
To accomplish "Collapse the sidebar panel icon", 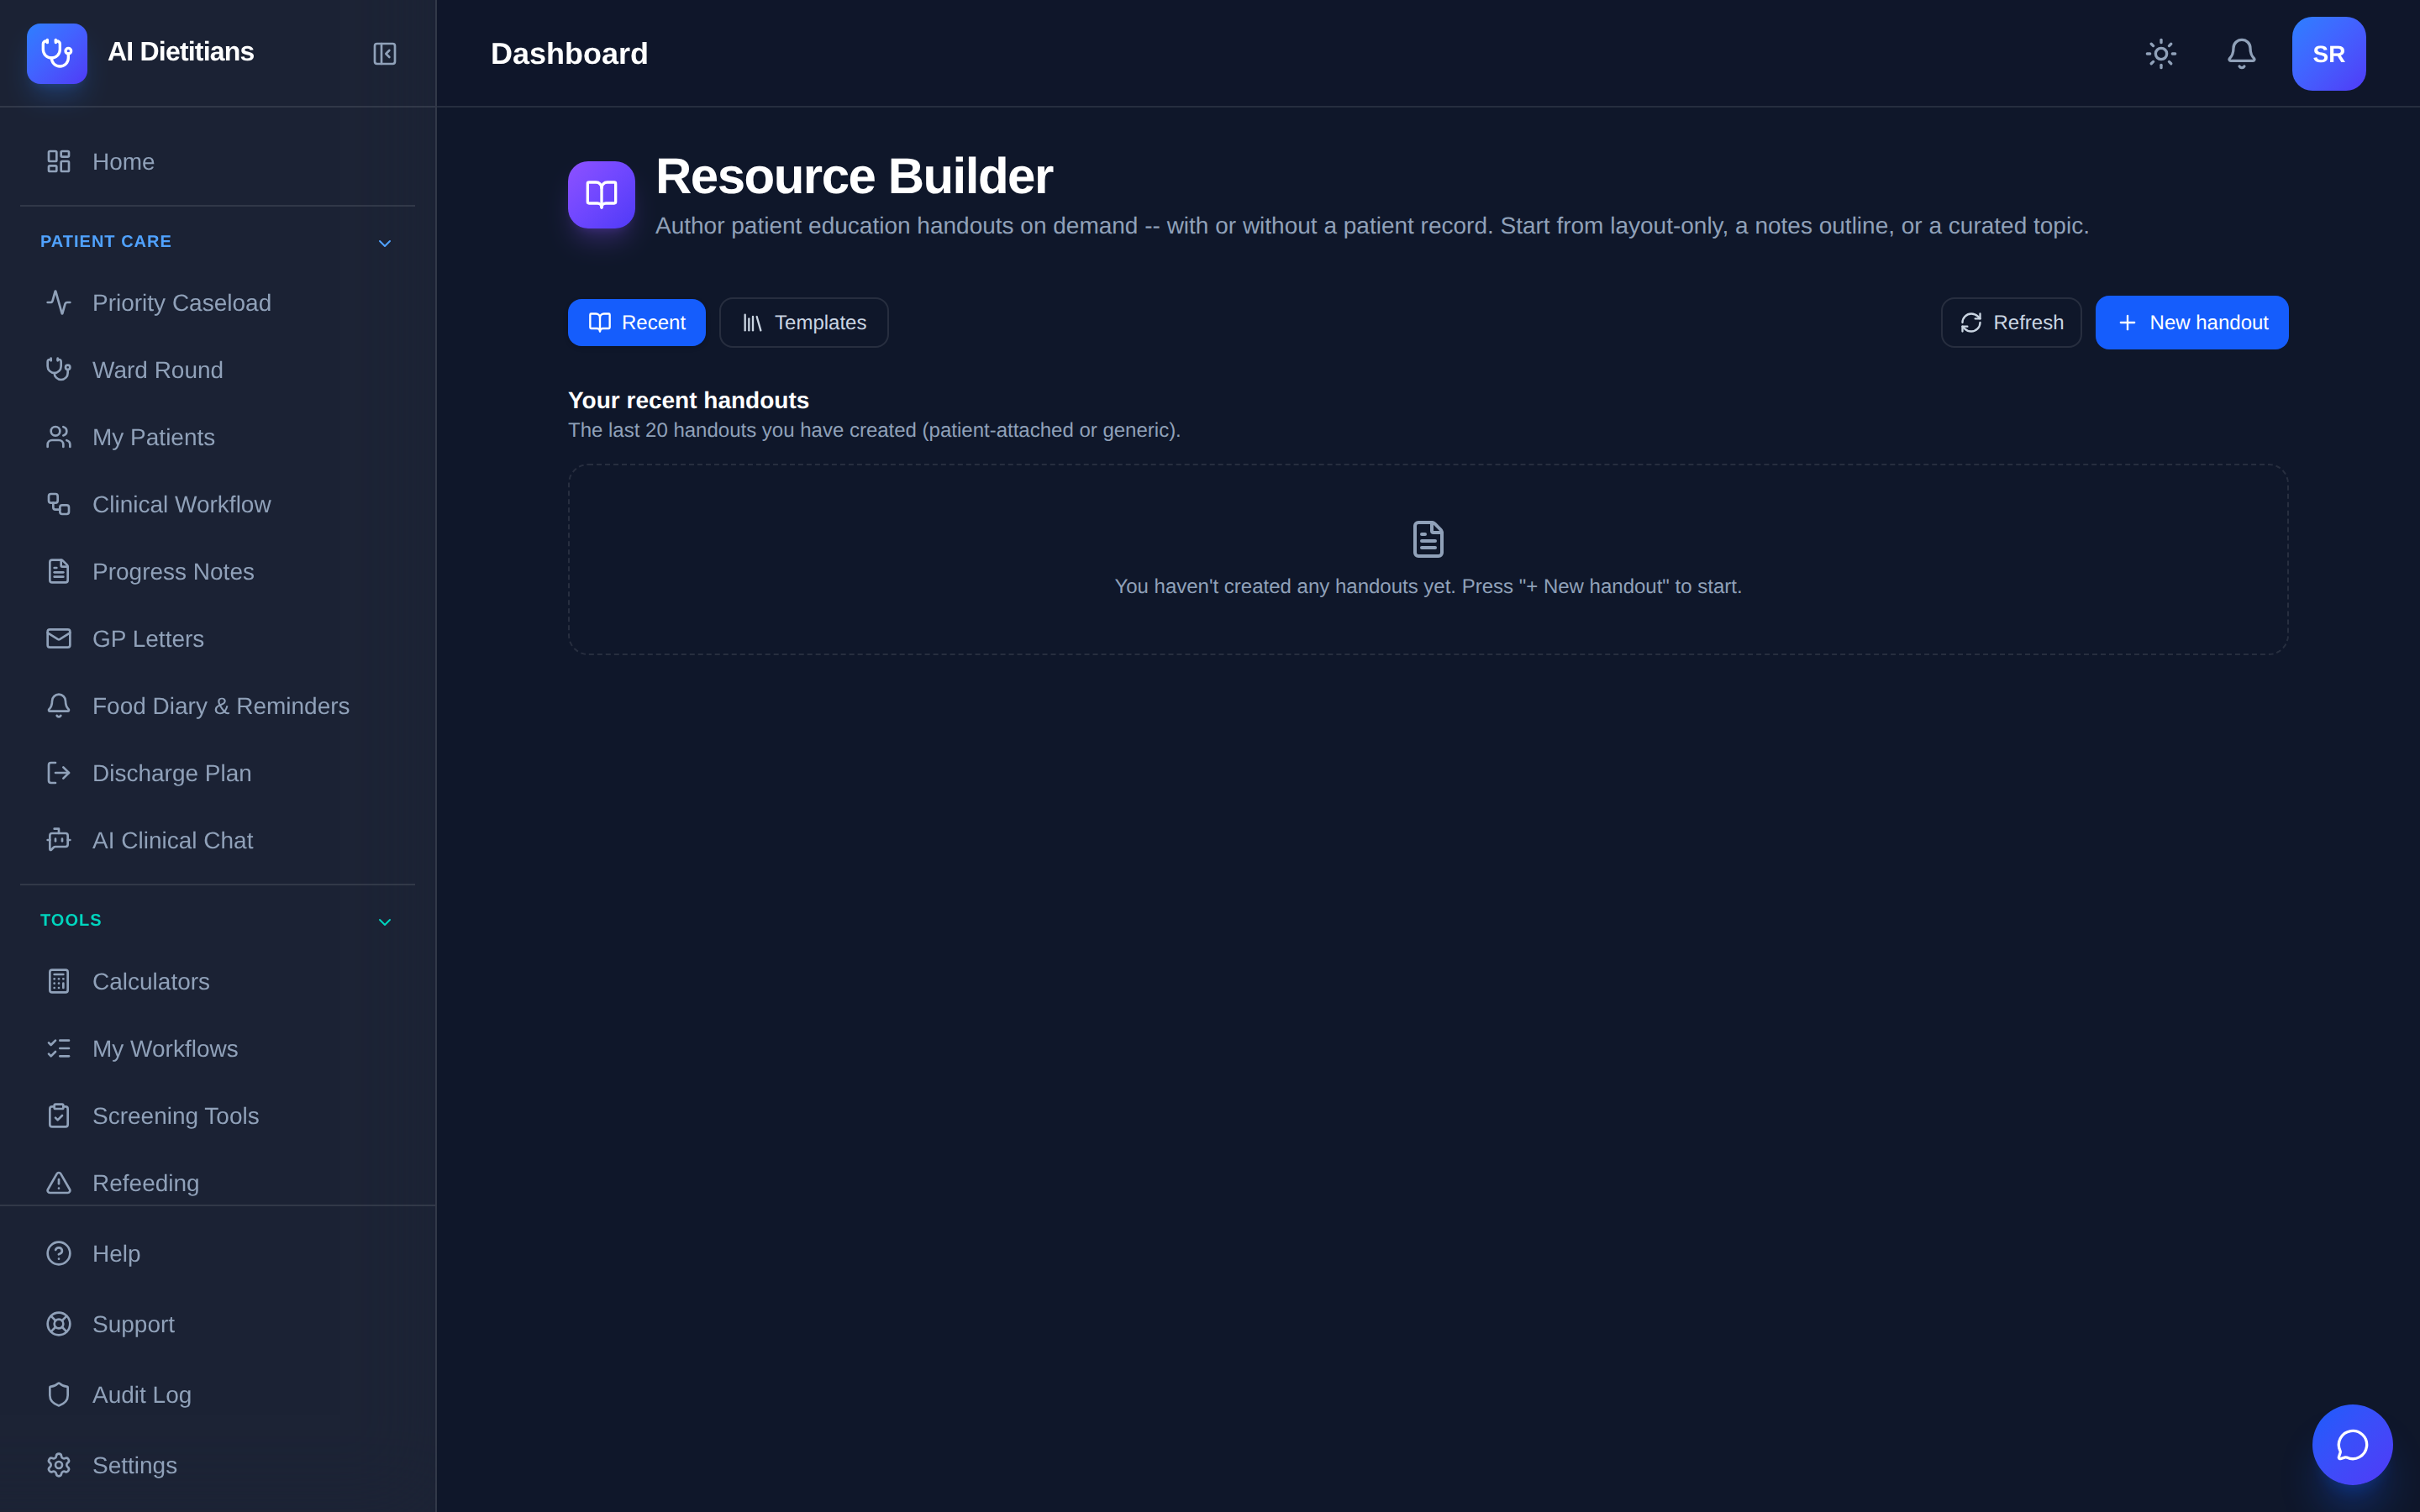I will tap(385, 54).
